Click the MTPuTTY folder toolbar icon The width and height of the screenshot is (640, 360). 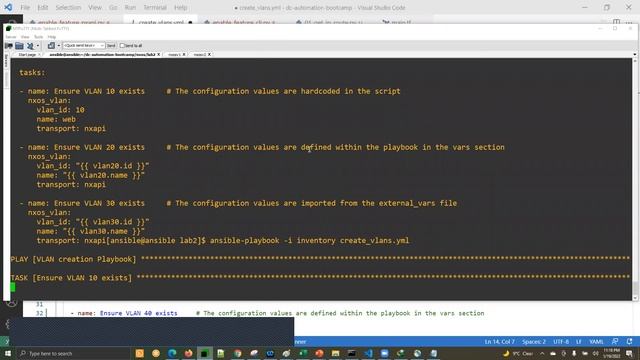[x=19, y=46]
